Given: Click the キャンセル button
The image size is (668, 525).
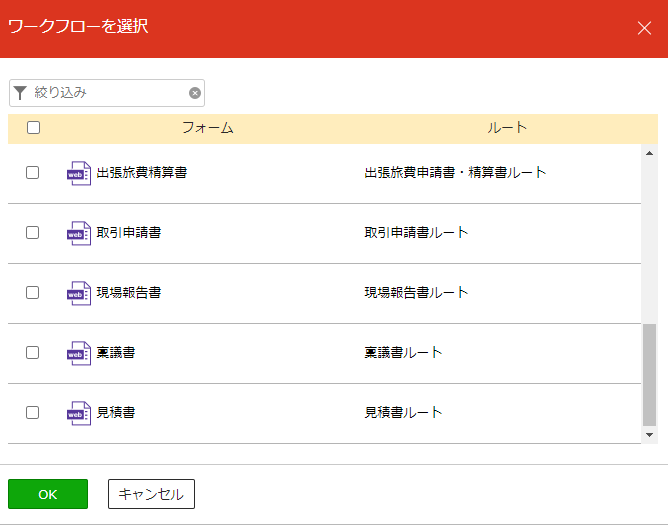Looking at the screenshot, I should click(151, 494).
